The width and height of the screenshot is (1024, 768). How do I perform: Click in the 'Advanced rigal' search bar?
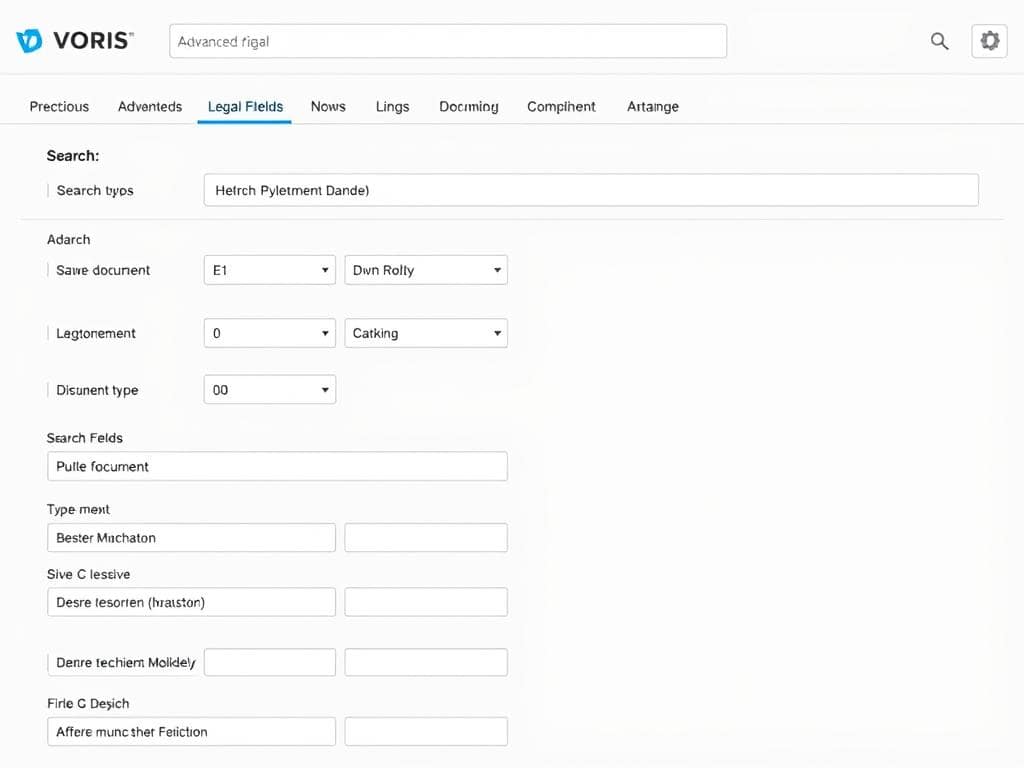click(x=448, y=41)
